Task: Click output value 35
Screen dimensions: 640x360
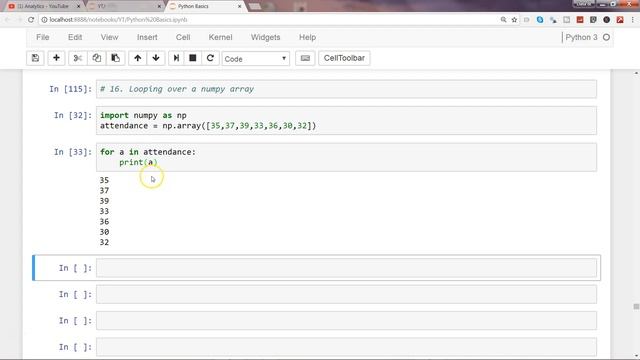Action: (104, 180)
